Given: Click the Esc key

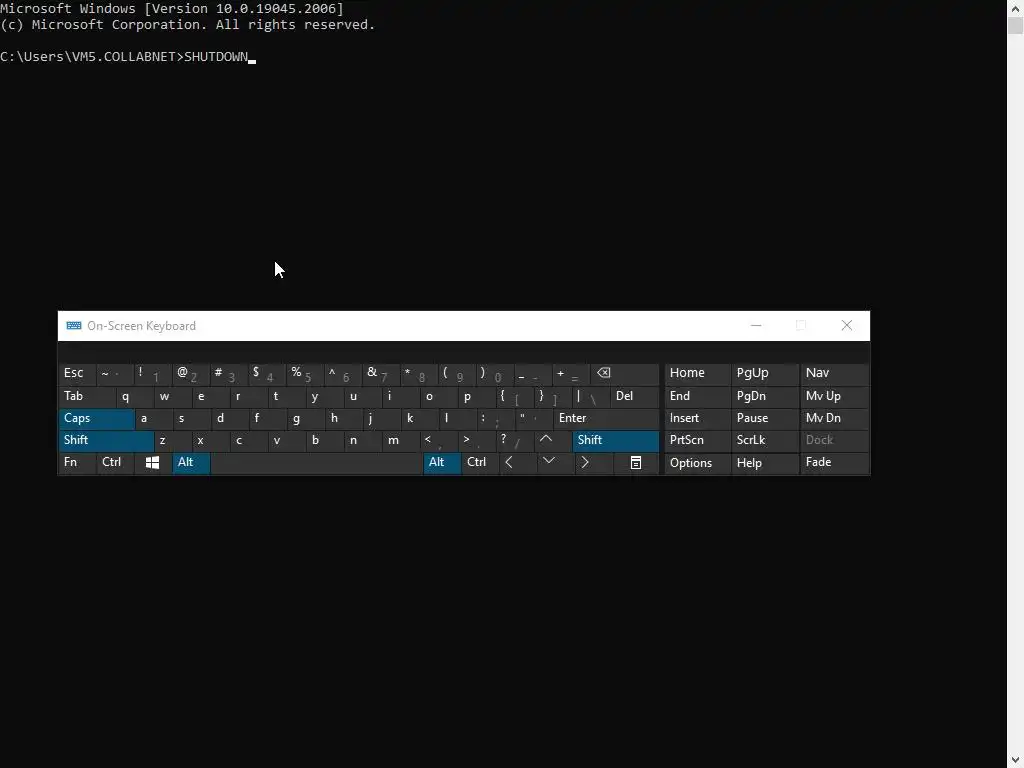Looking at the screenshot, I should (x=77, y=374).
